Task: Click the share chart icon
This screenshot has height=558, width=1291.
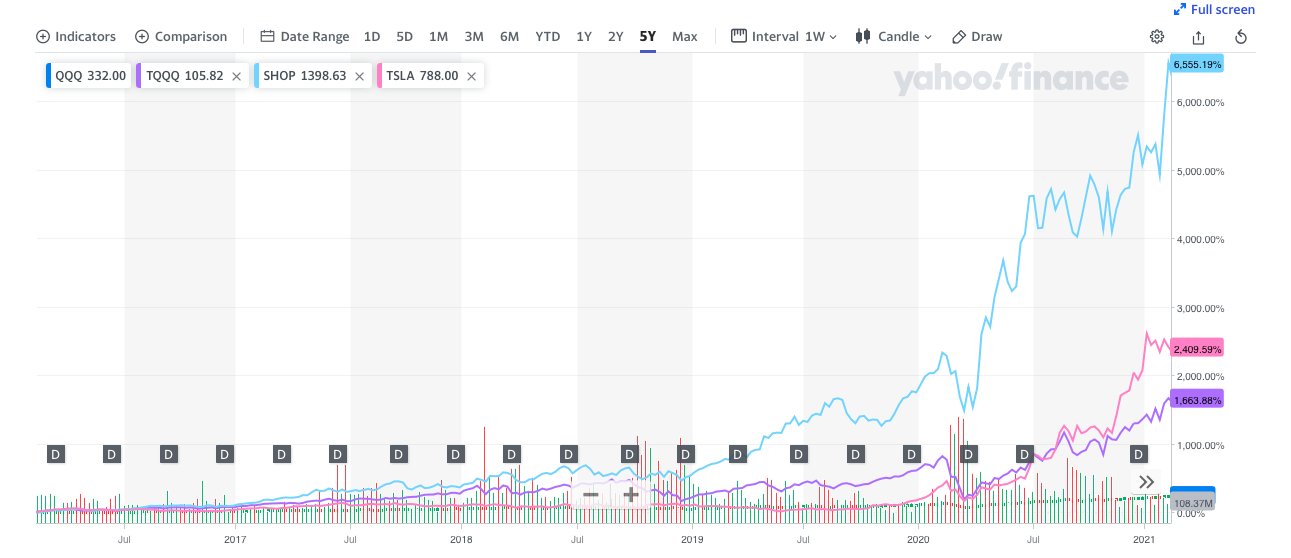Action: 1199,36
